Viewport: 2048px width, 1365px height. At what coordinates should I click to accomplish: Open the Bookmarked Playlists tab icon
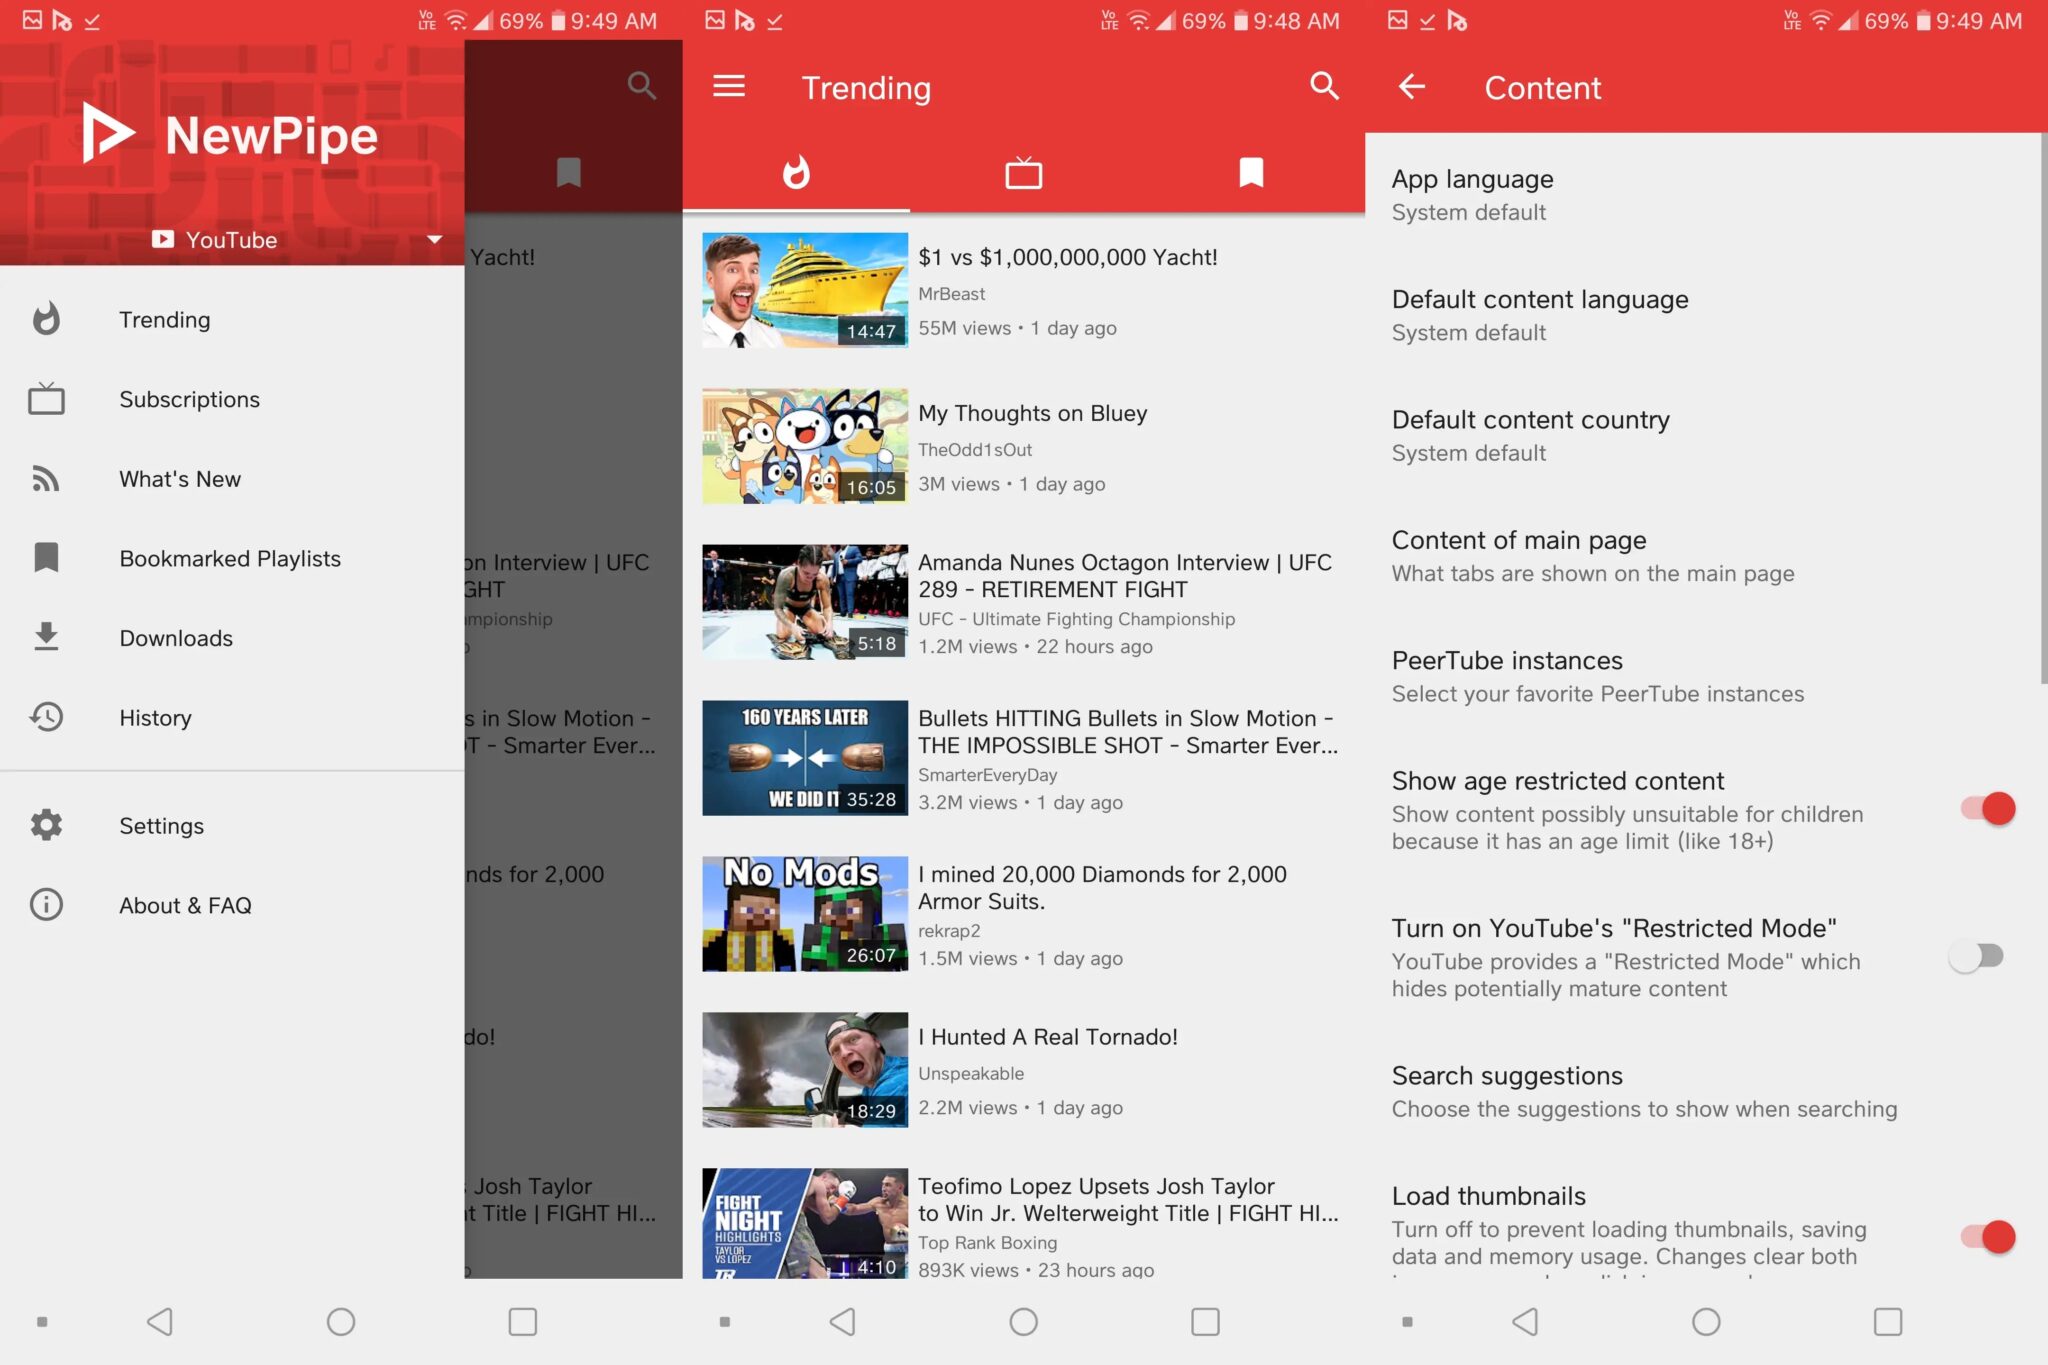[1249, 172]
